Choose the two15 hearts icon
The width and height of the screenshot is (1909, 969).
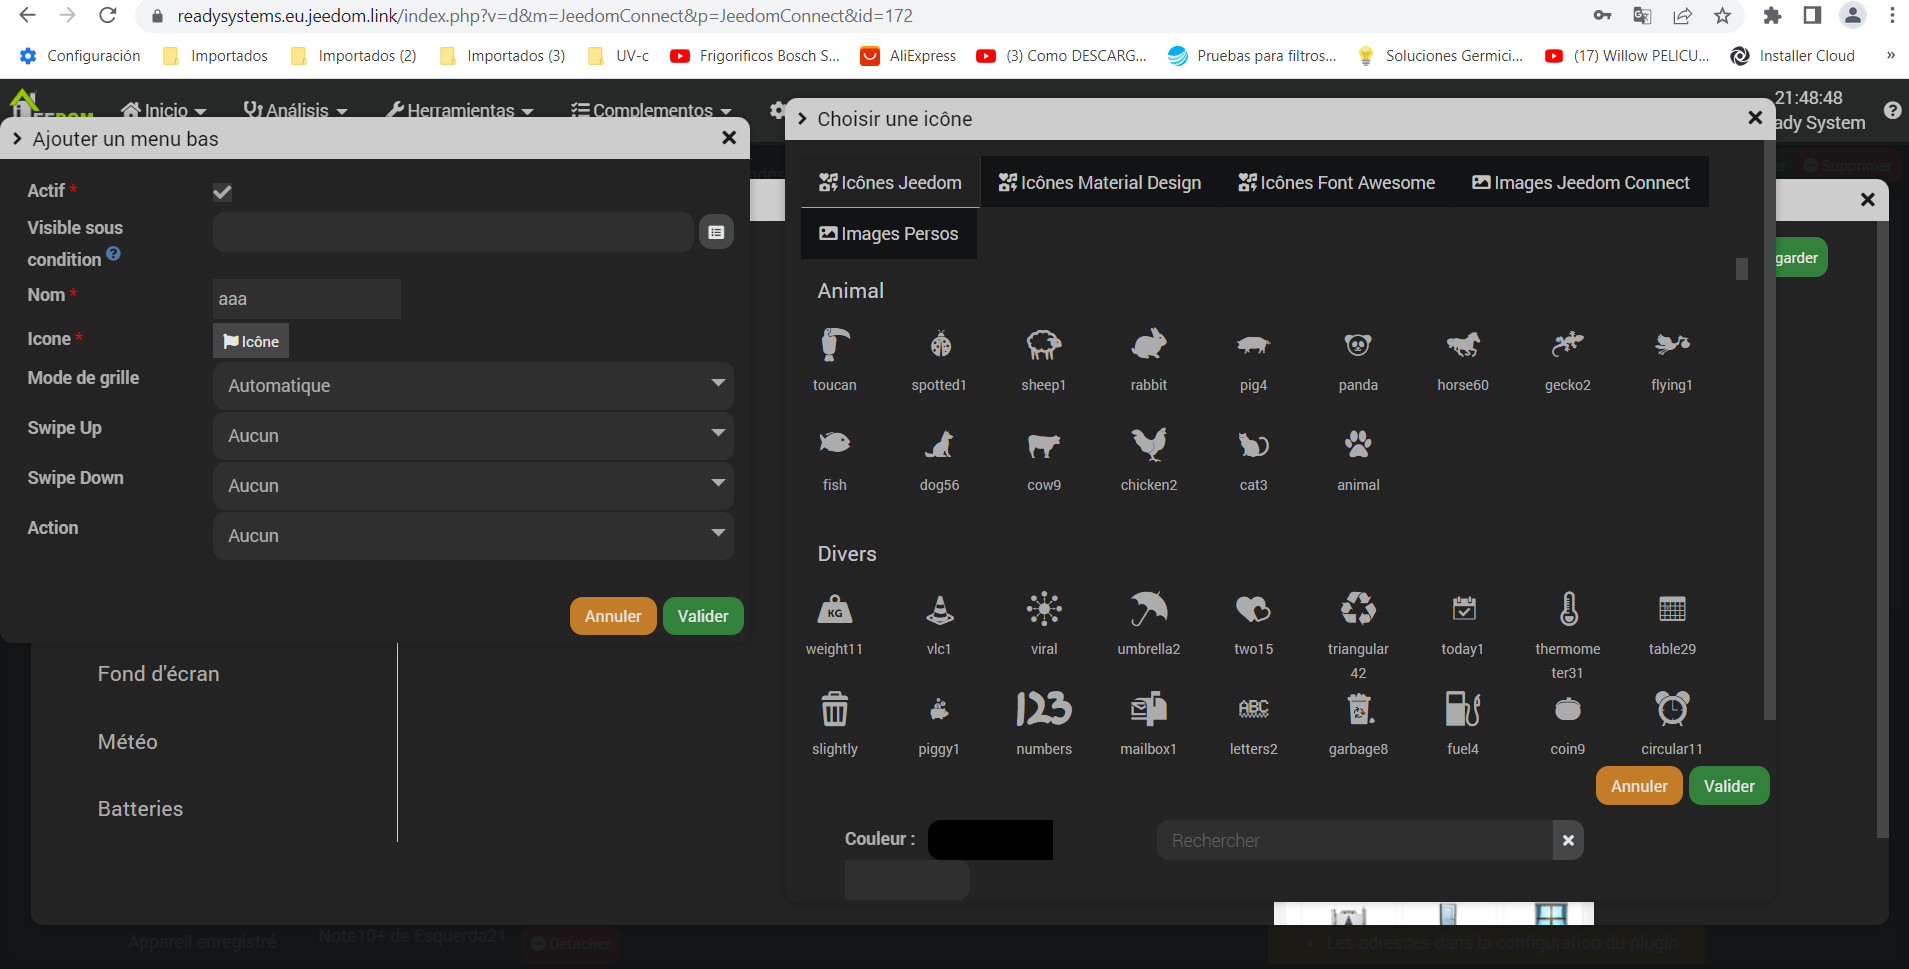[1253, 609]
